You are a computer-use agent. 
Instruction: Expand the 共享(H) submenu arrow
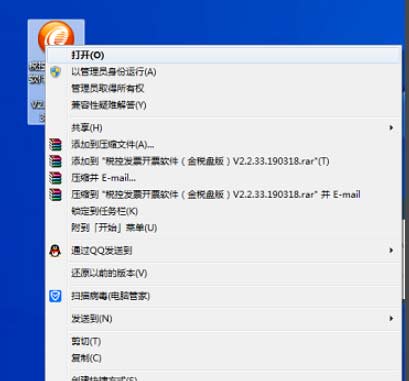click(x=391, y=128)
